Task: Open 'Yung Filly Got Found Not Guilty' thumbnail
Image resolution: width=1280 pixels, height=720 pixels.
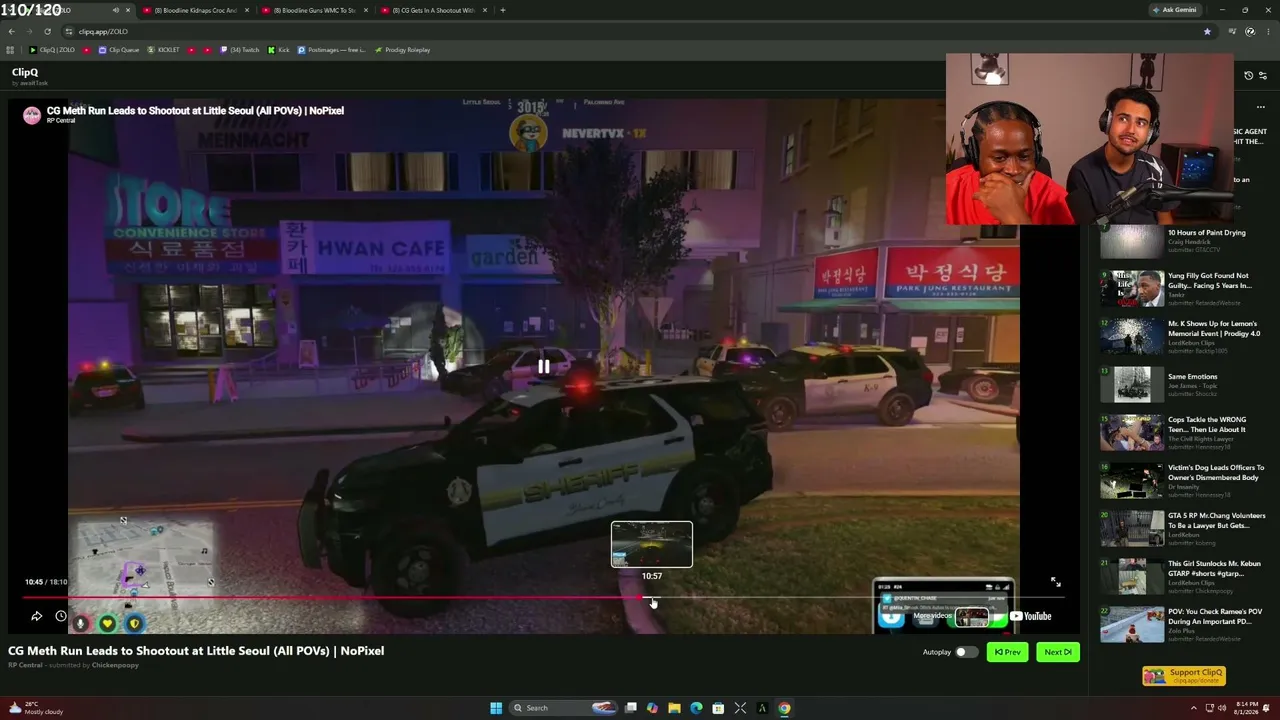Action: [1132, 289]
